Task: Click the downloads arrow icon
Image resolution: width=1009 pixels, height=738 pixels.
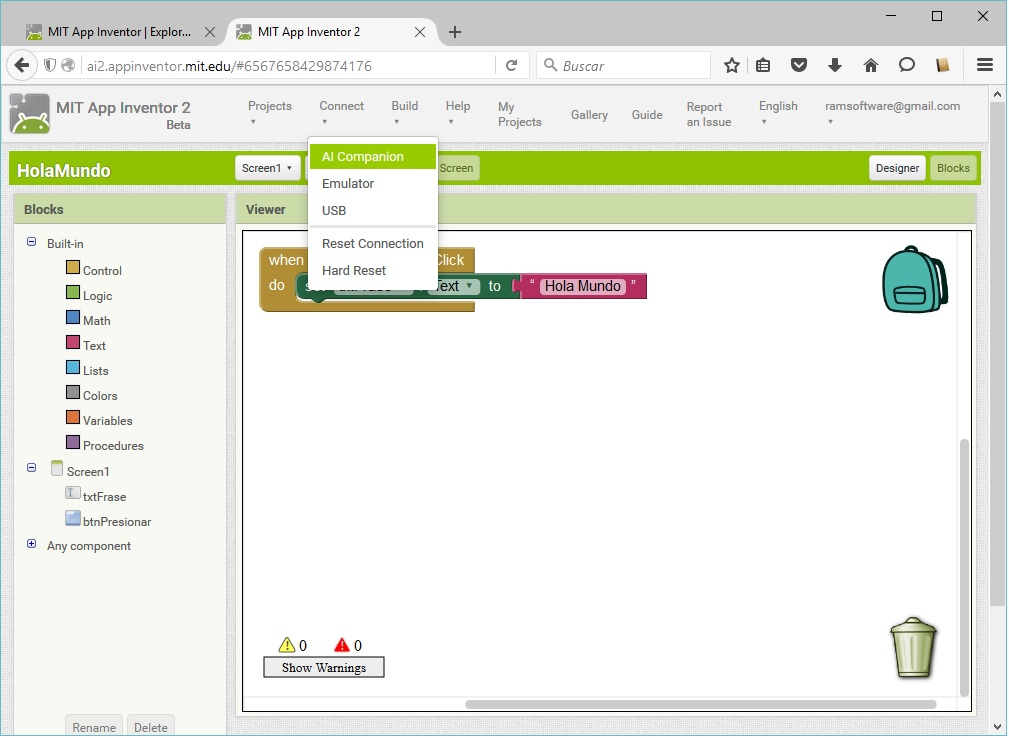Action: tap(835, 66)
